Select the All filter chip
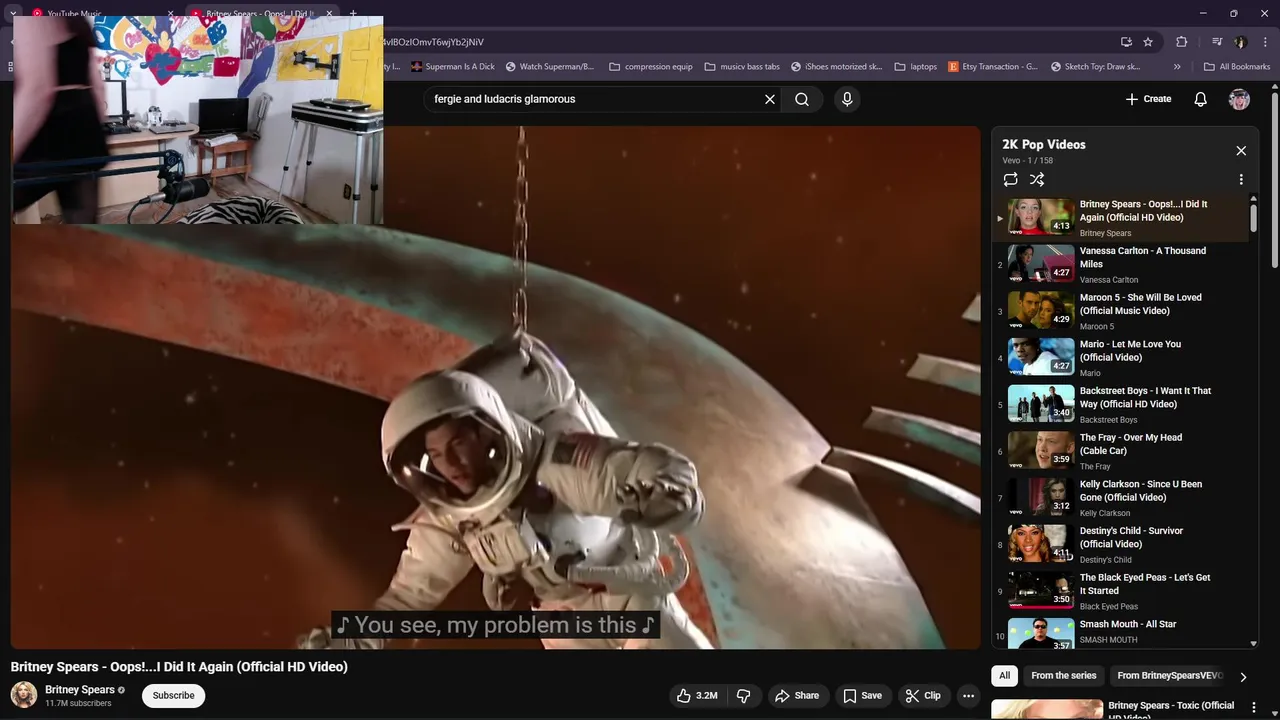 point(1004,676)
